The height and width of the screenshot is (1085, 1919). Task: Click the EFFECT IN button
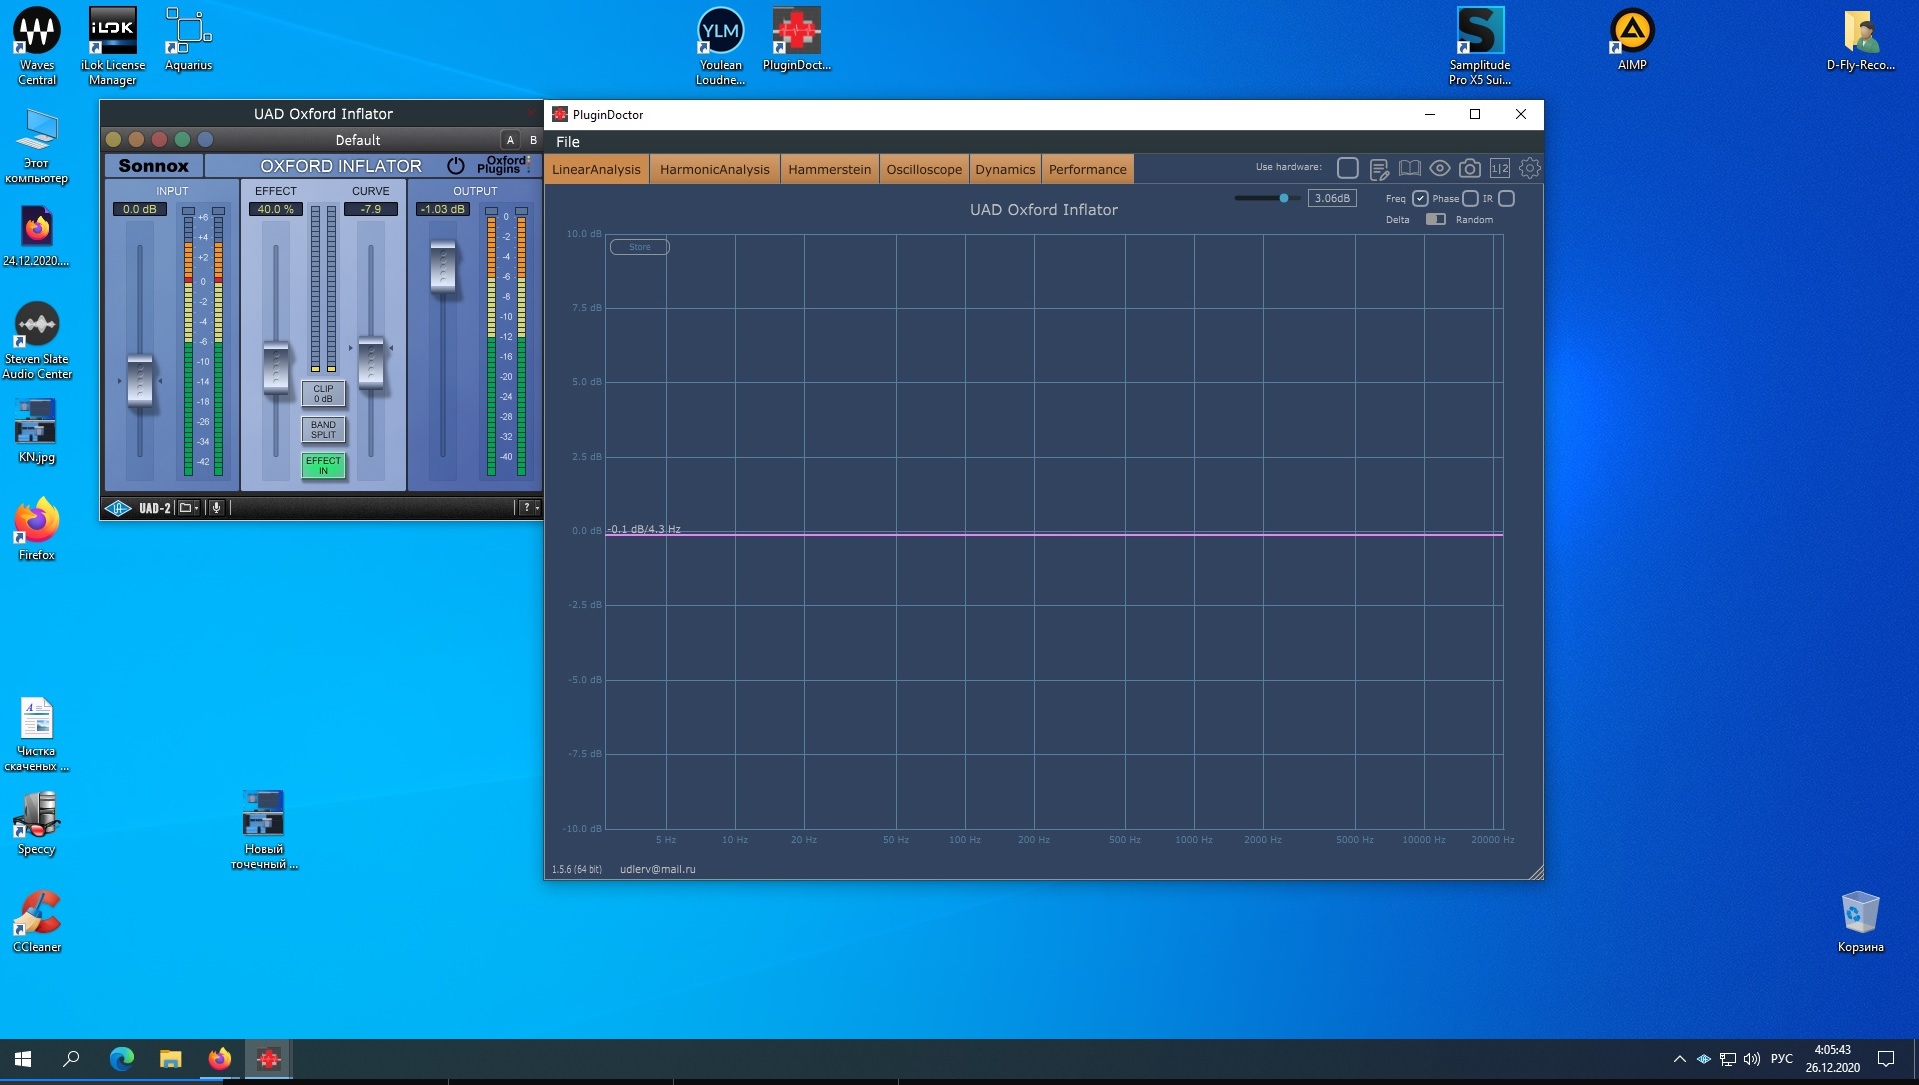pyautogui.click(x=323, y=466)
